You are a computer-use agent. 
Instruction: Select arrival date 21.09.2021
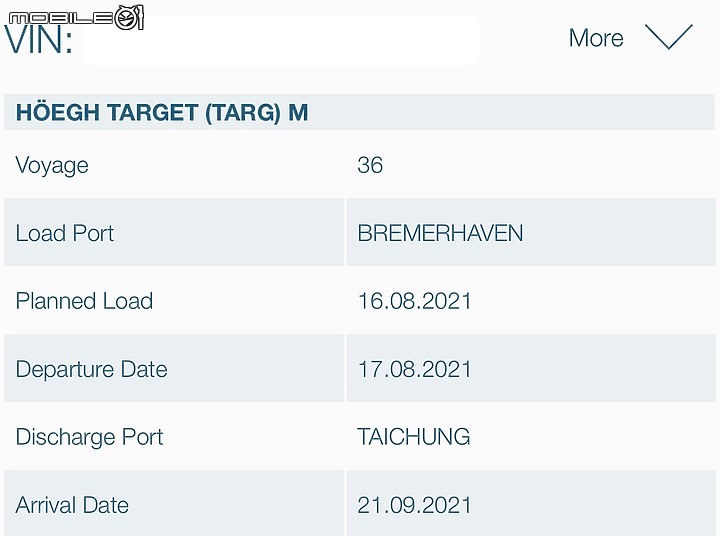click(x=415, y=505)
